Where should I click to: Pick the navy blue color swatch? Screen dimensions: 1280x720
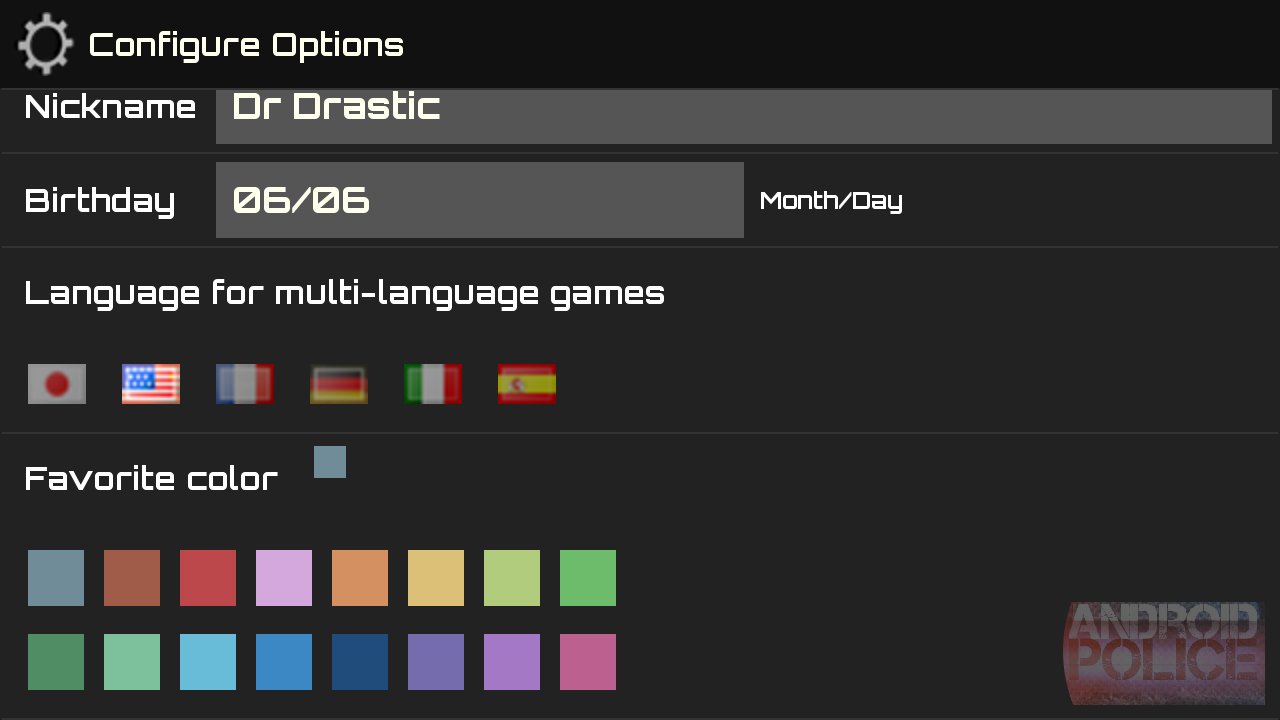360,662
